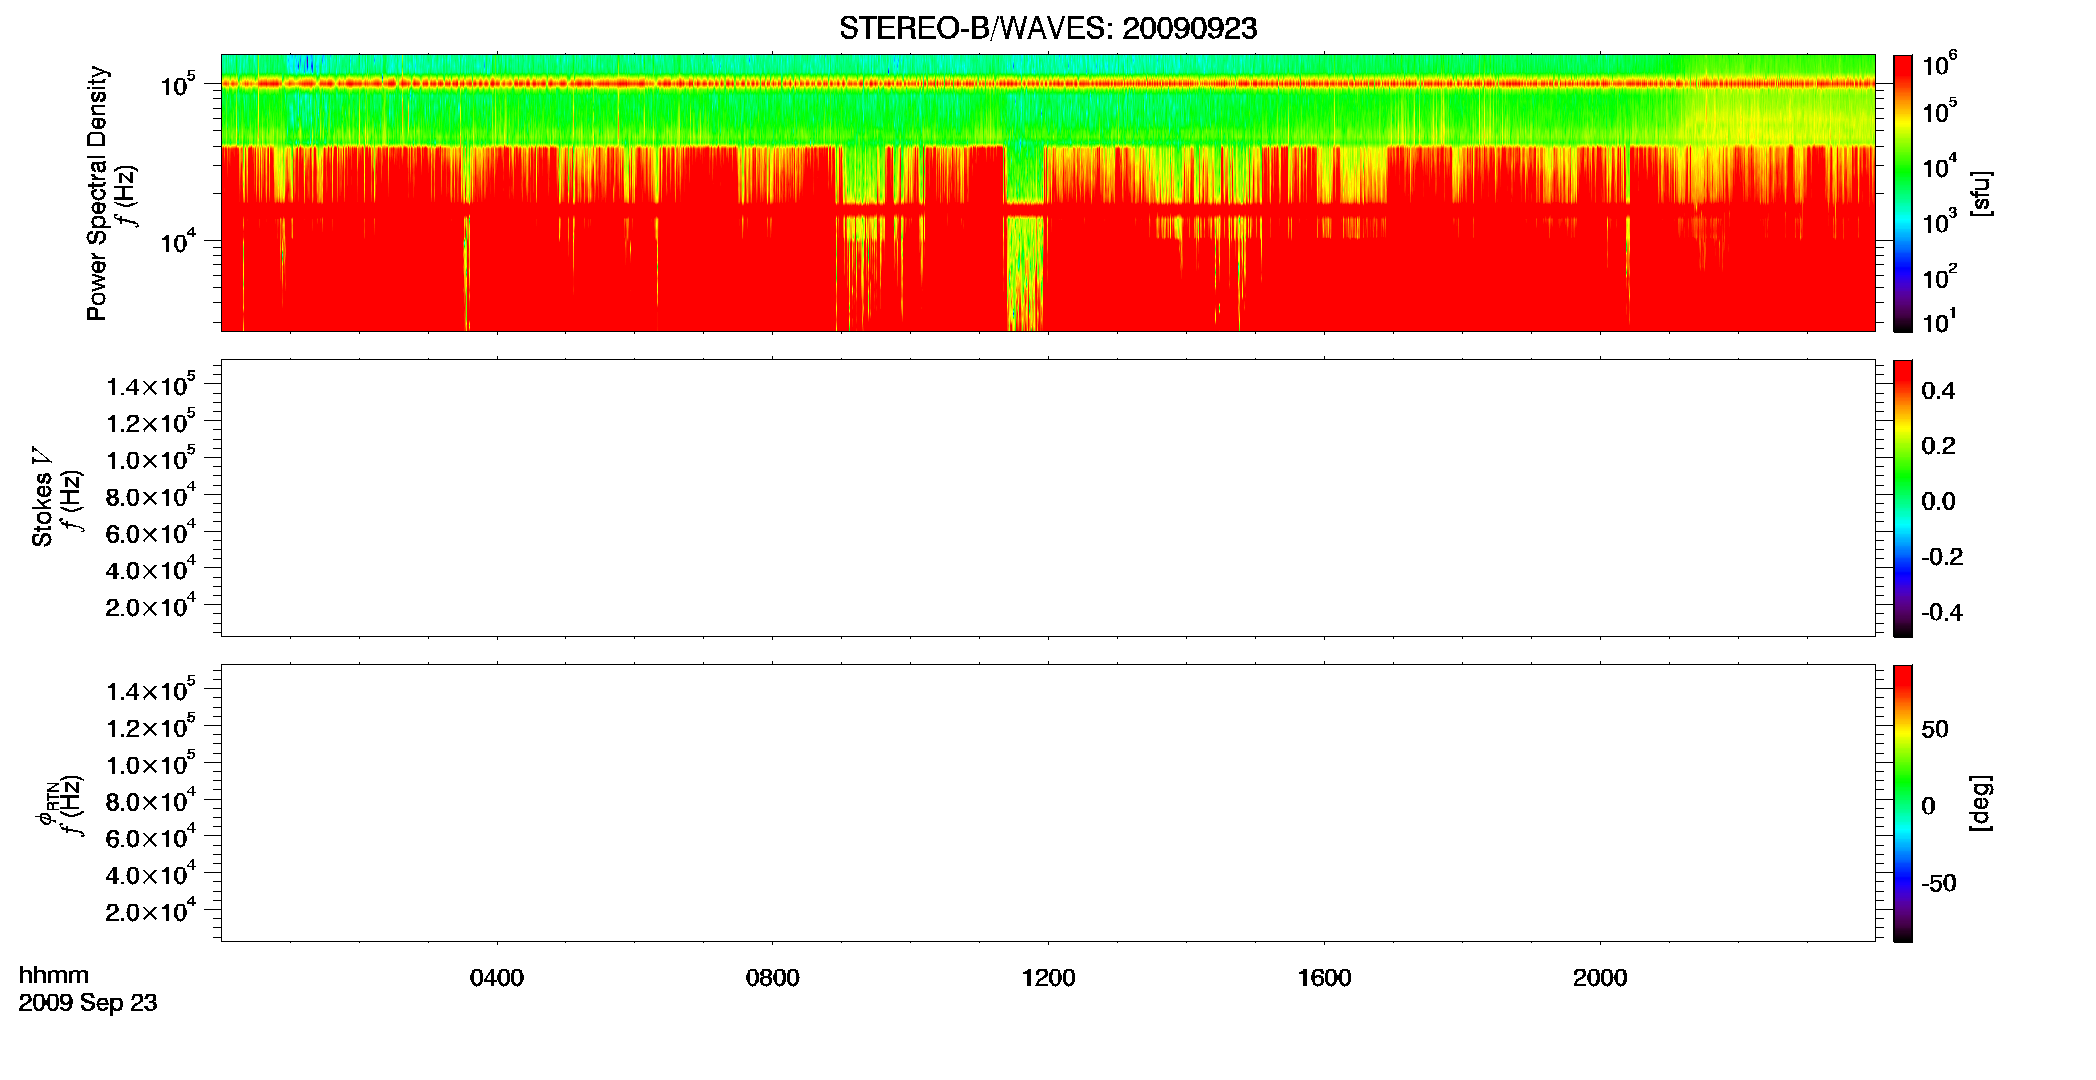The image size is (2096, 1080).
Task: Click the [sfu] unit label
Action: [1981, 193]
